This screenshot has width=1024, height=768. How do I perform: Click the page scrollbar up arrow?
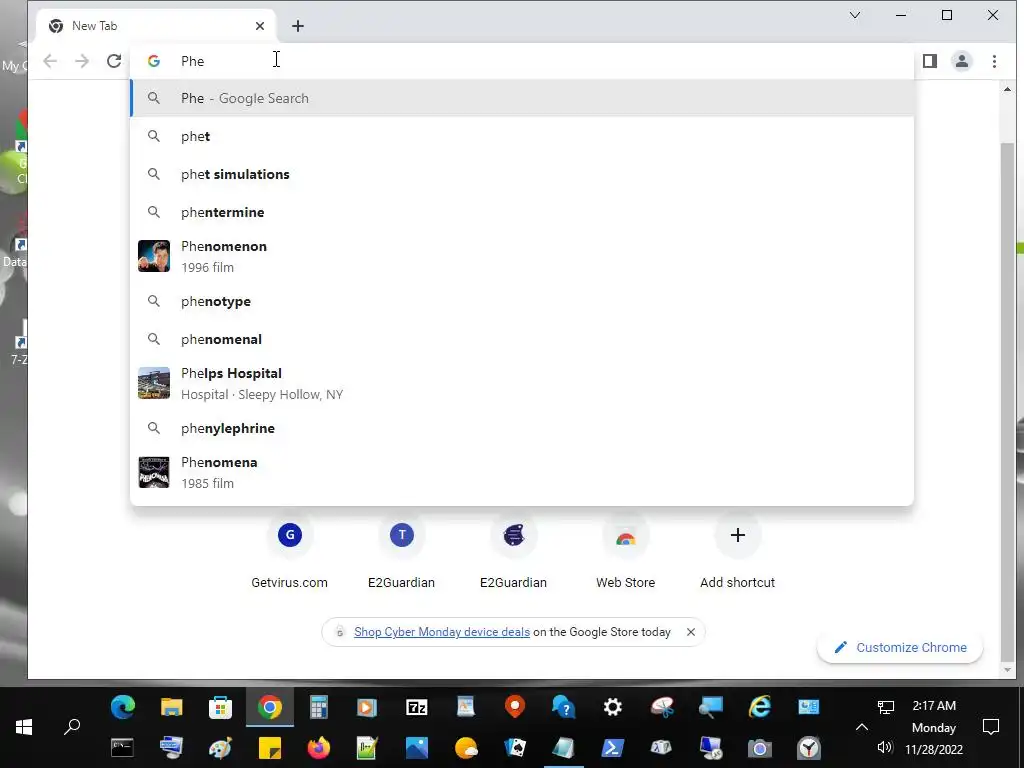(x=1007, y=88)
